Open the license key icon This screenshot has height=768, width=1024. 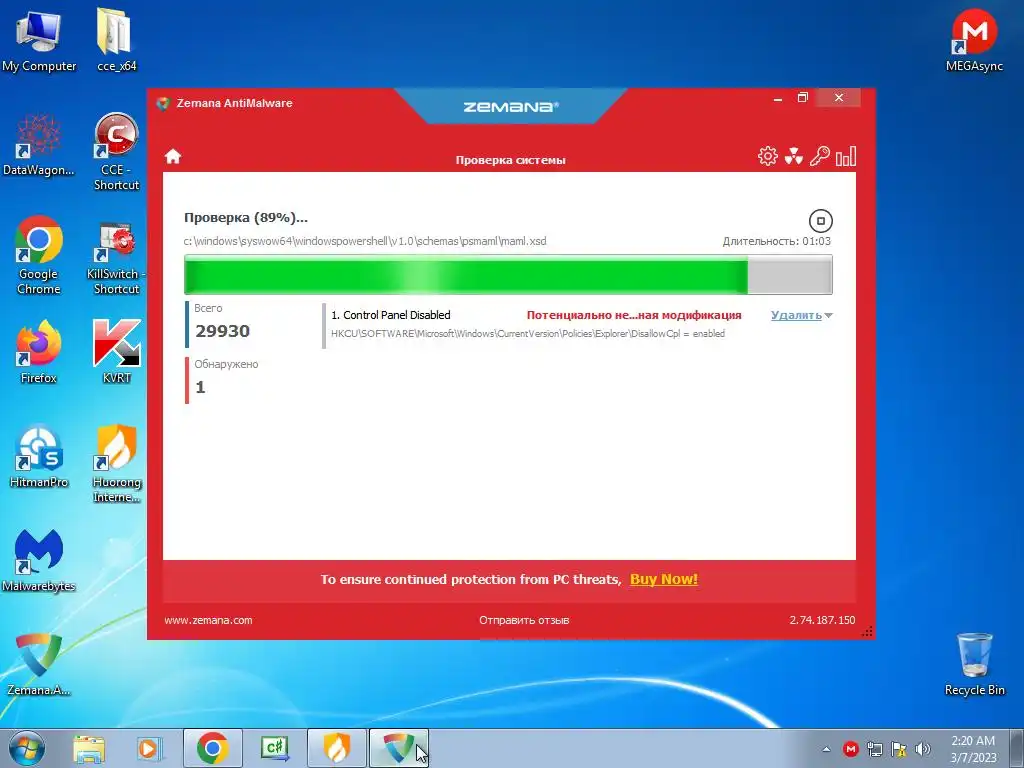coord(820,156)
